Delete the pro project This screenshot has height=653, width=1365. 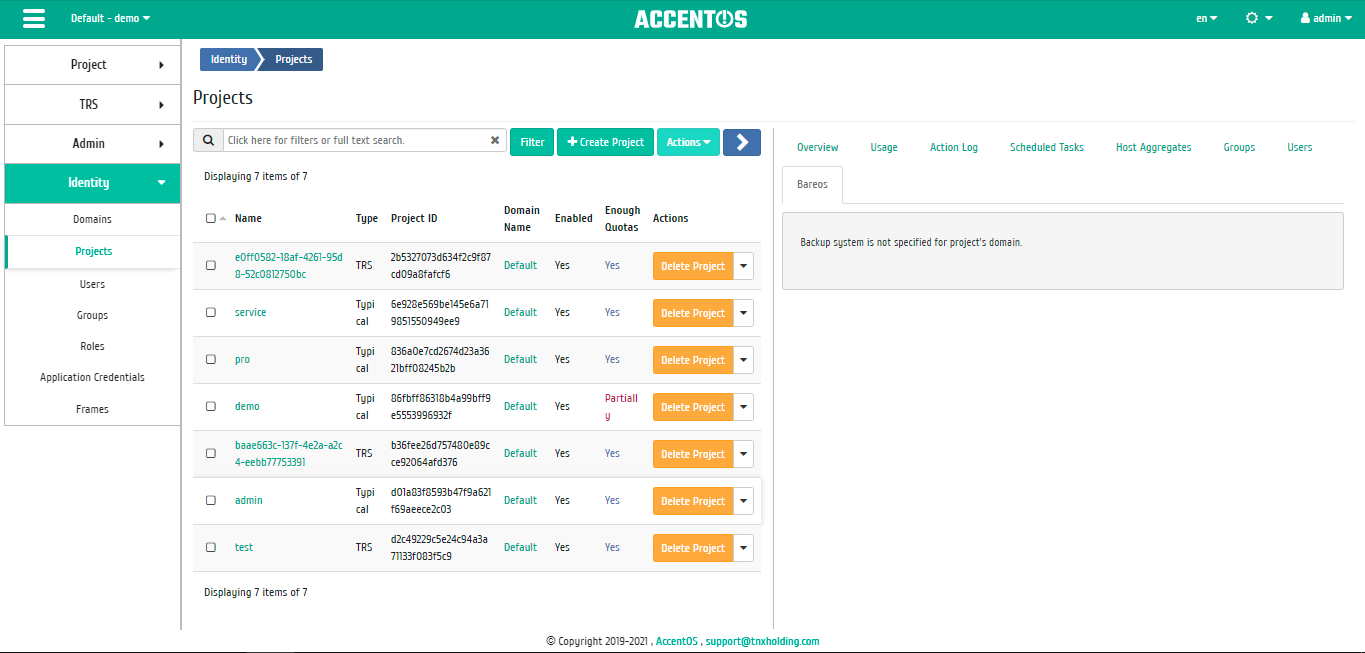(x=693, y=360)
